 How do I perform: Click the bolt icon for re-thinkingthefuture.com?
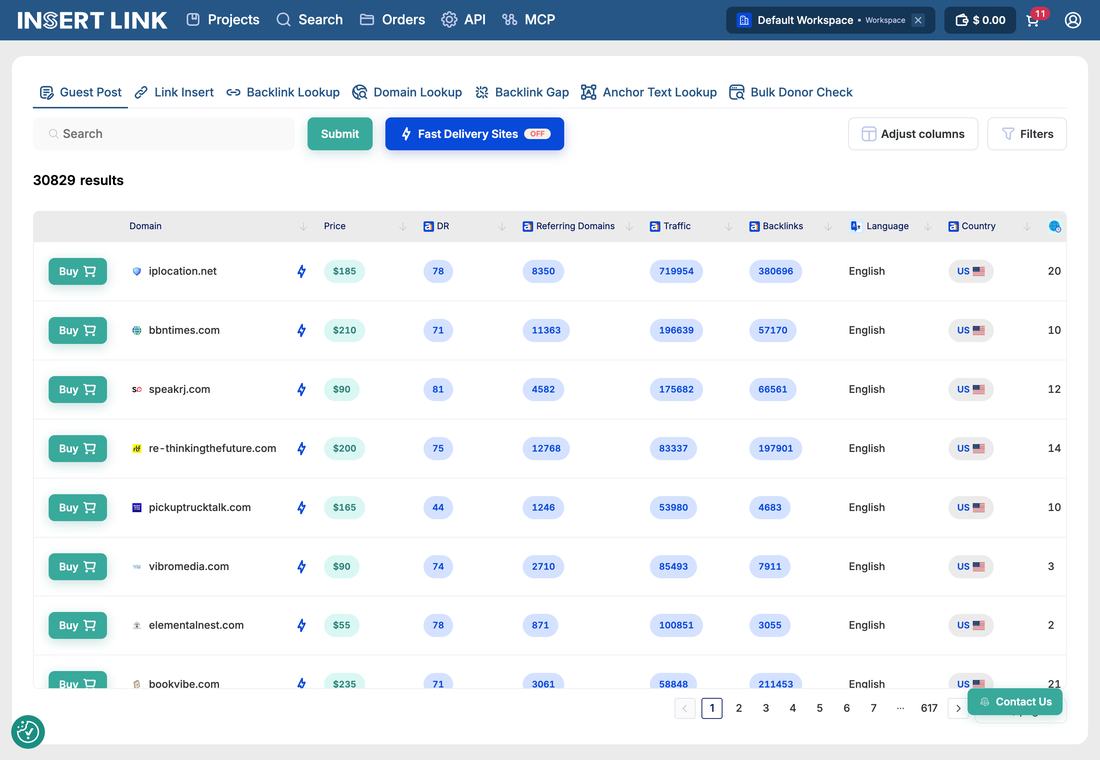(x=301, y=448)
